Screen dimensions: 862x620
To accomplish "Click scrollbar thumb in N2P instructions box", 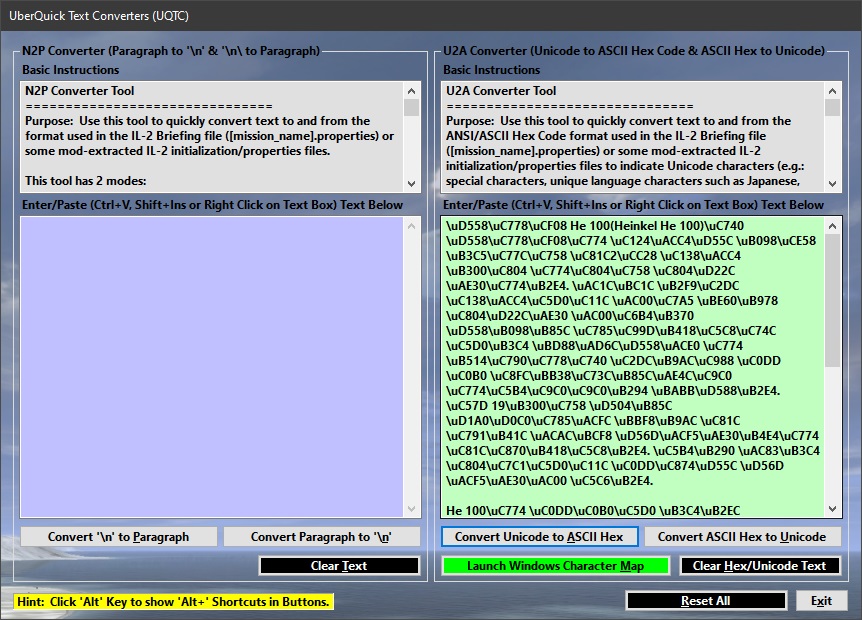I will click(412, 107).
